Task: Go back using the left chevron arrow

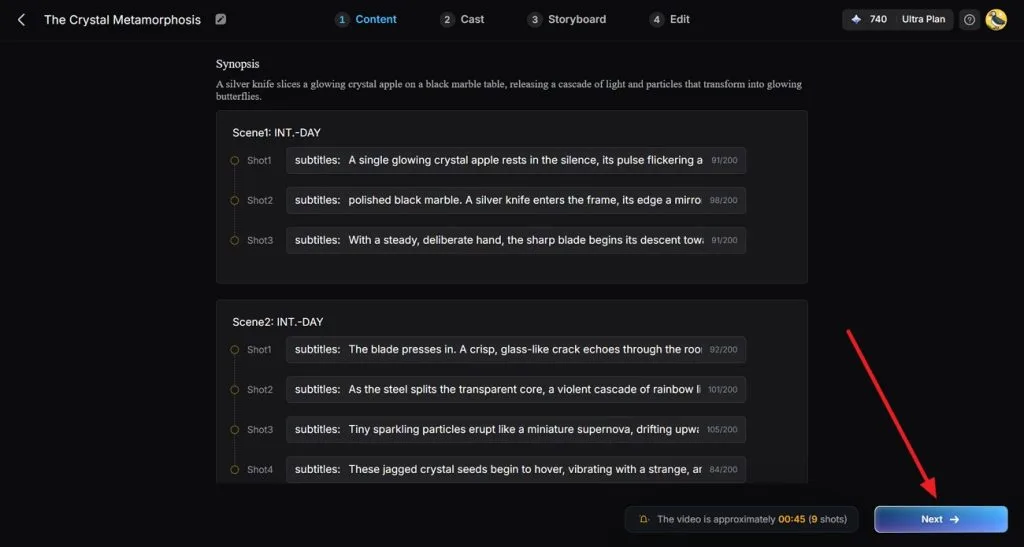Action: pos(22,20)
